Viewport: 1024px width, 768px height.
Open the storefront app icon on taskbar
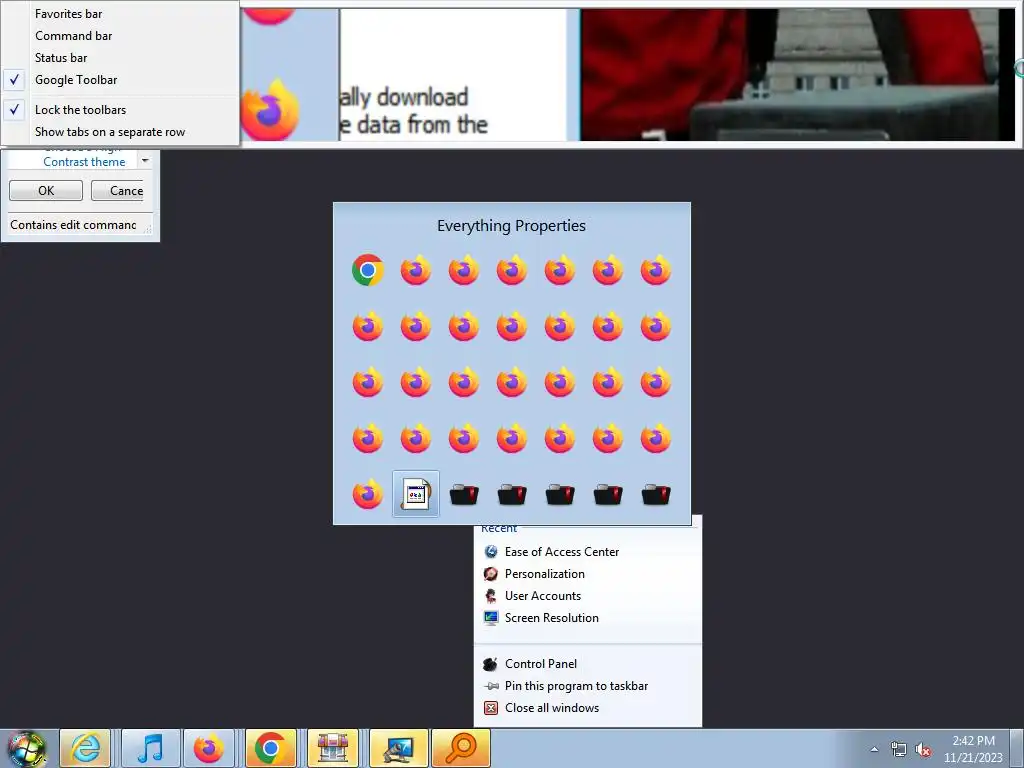click(x=333, y=748)
